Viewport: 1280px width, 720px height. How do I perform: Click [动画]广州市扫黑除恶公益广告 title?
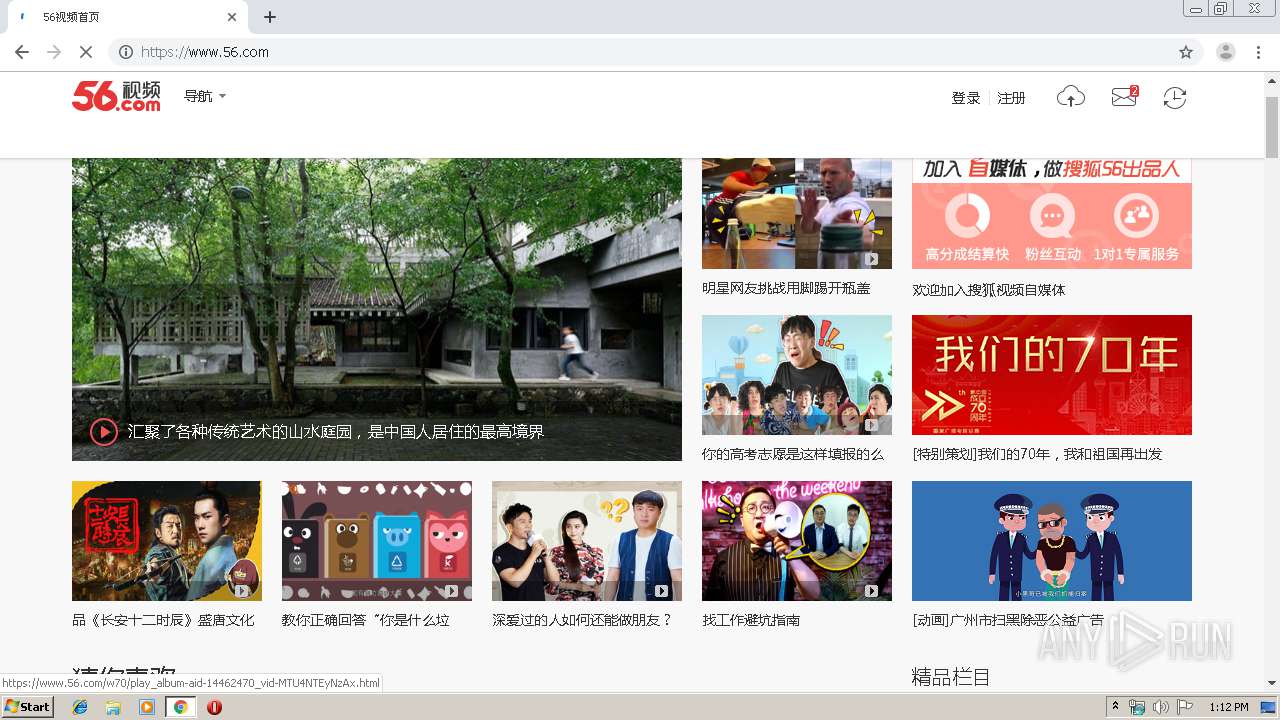point(1008,620)
